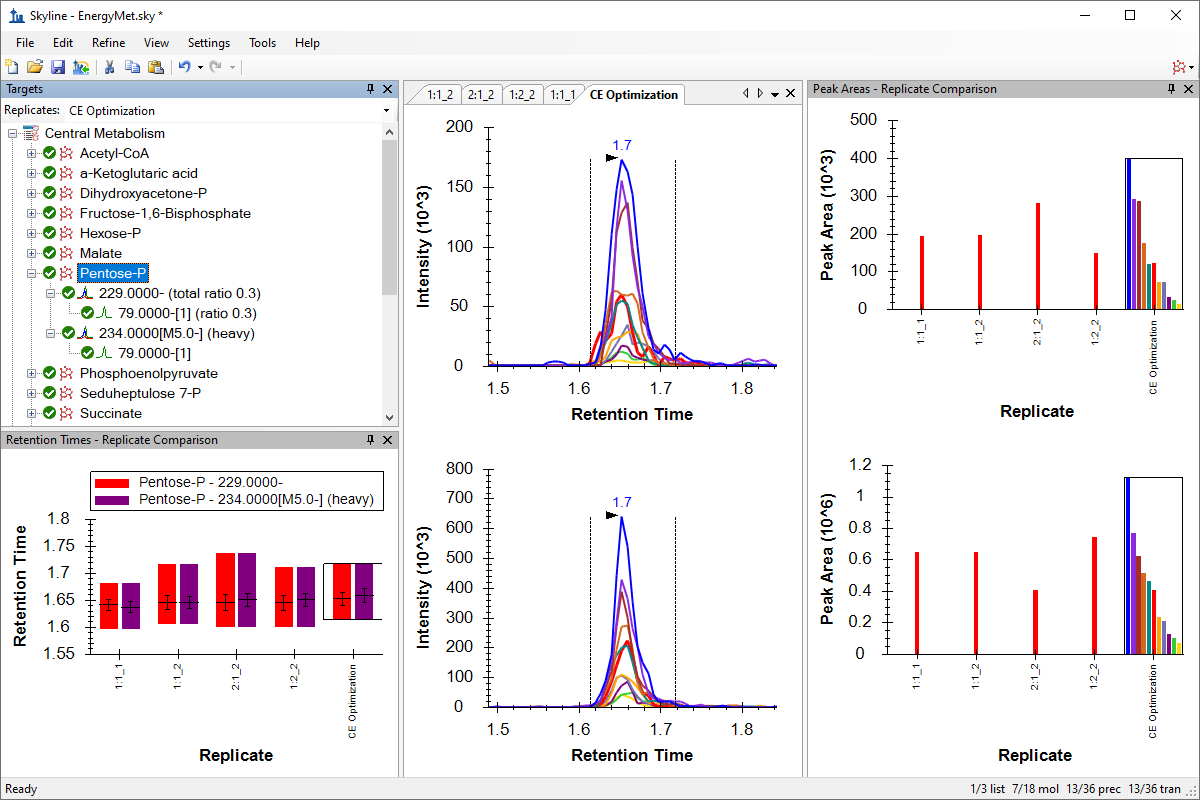Open the Replicates dropdown
1200x800 pixels.
pyautogui.click(x=386, y=111)
